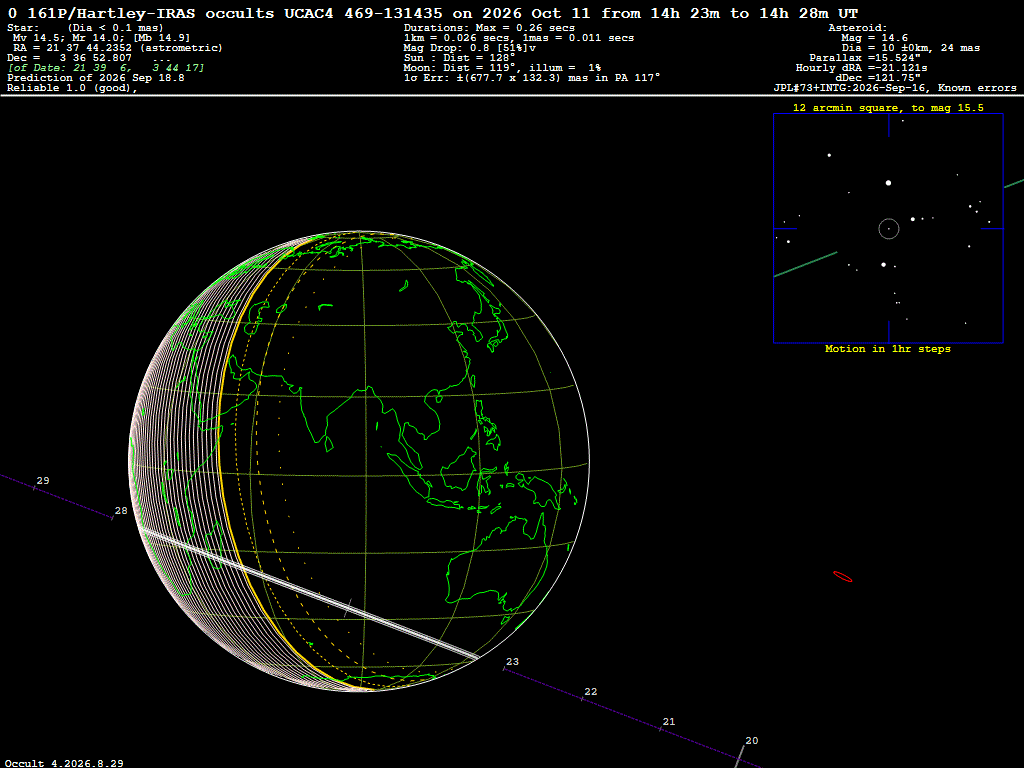Click the red error ellipse marker
This screenshot has height=768, width=1024.
842,577
